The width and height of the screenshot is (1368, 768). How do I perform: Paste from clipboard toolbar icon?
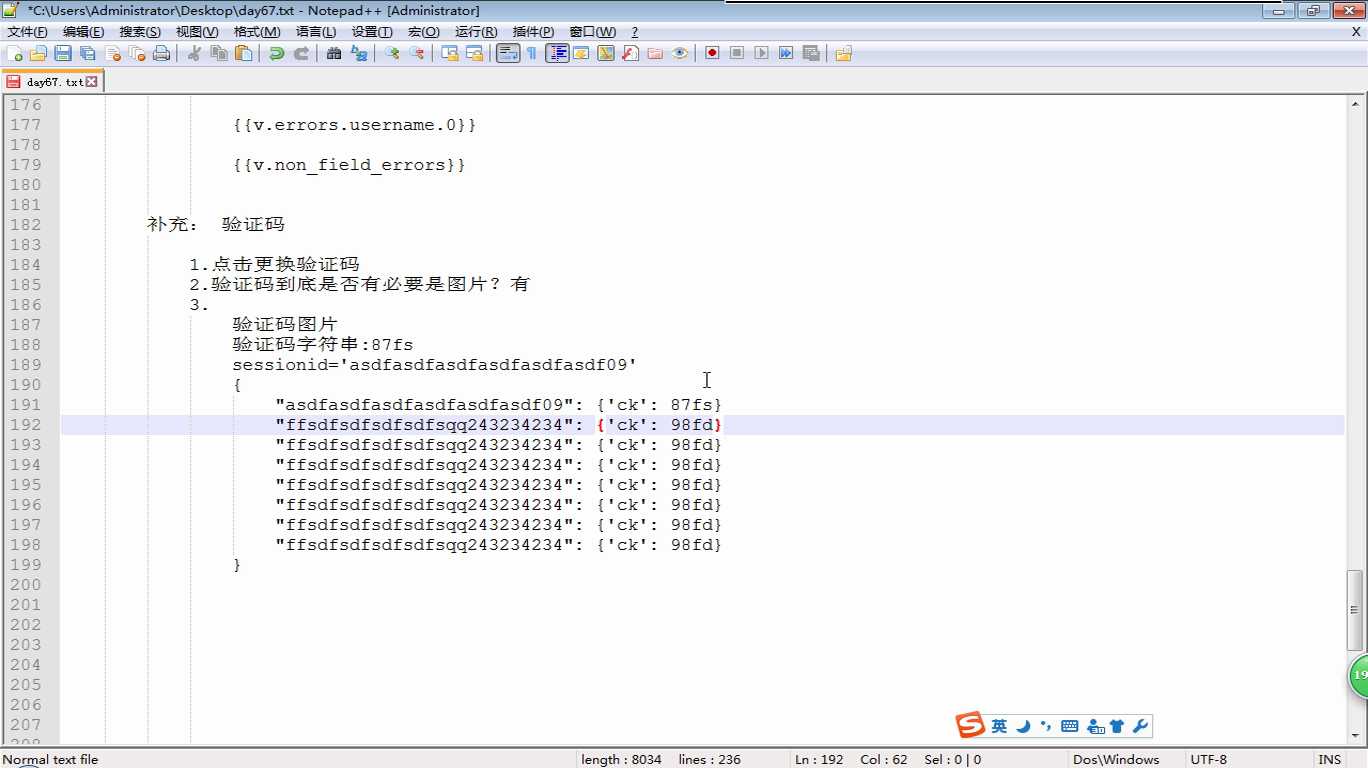244,54
